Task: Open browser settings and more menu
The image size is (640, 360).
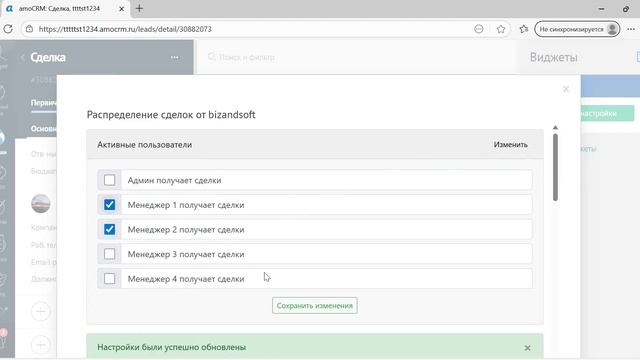Action: 631,29
